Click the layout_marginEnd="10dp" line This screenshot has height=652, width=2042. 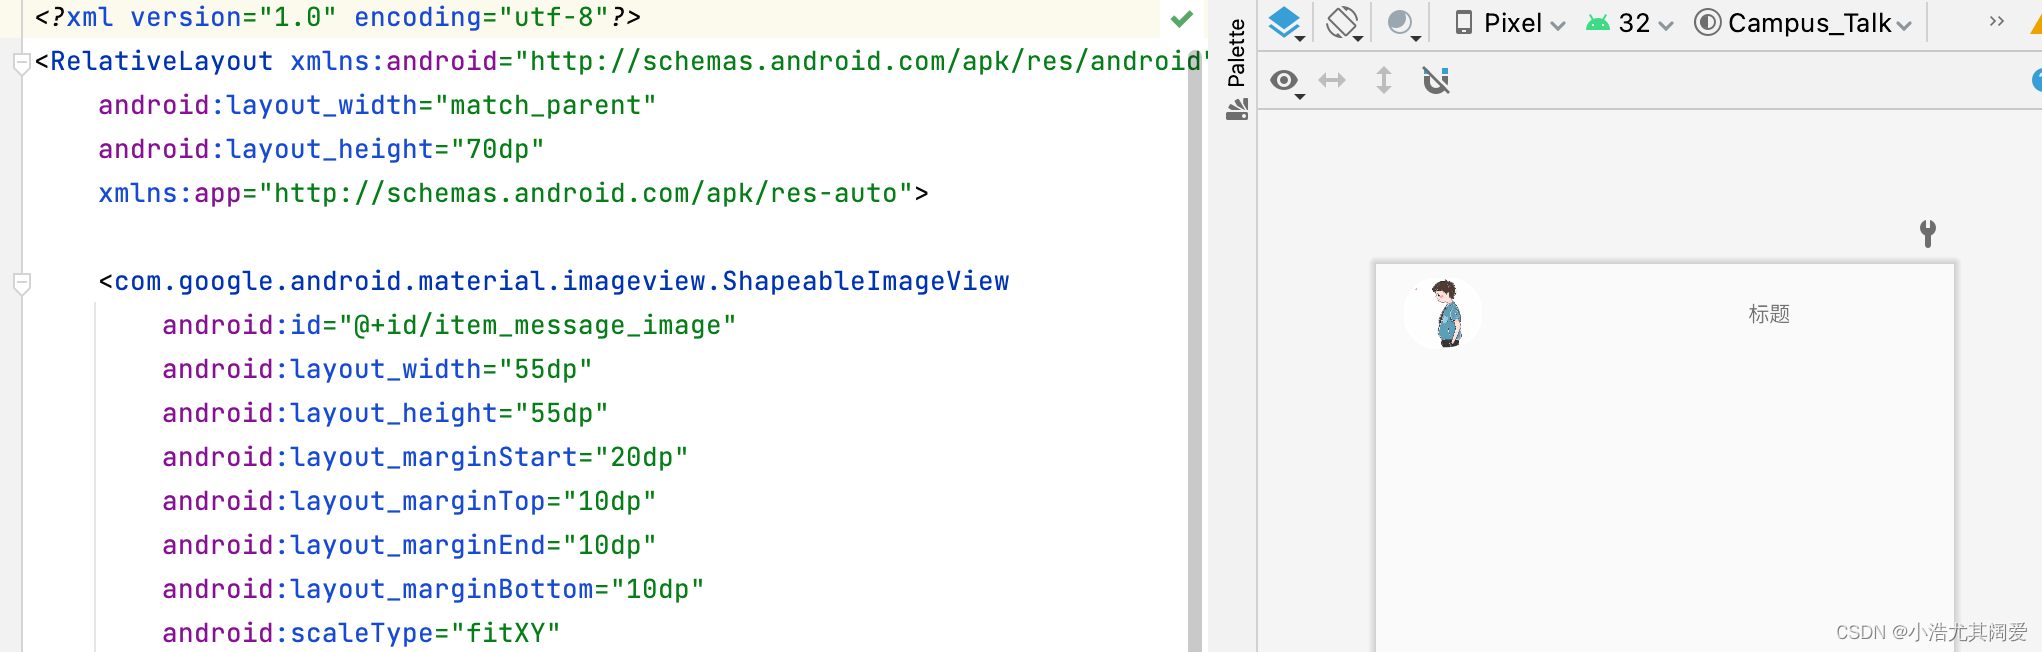(409, 545)
